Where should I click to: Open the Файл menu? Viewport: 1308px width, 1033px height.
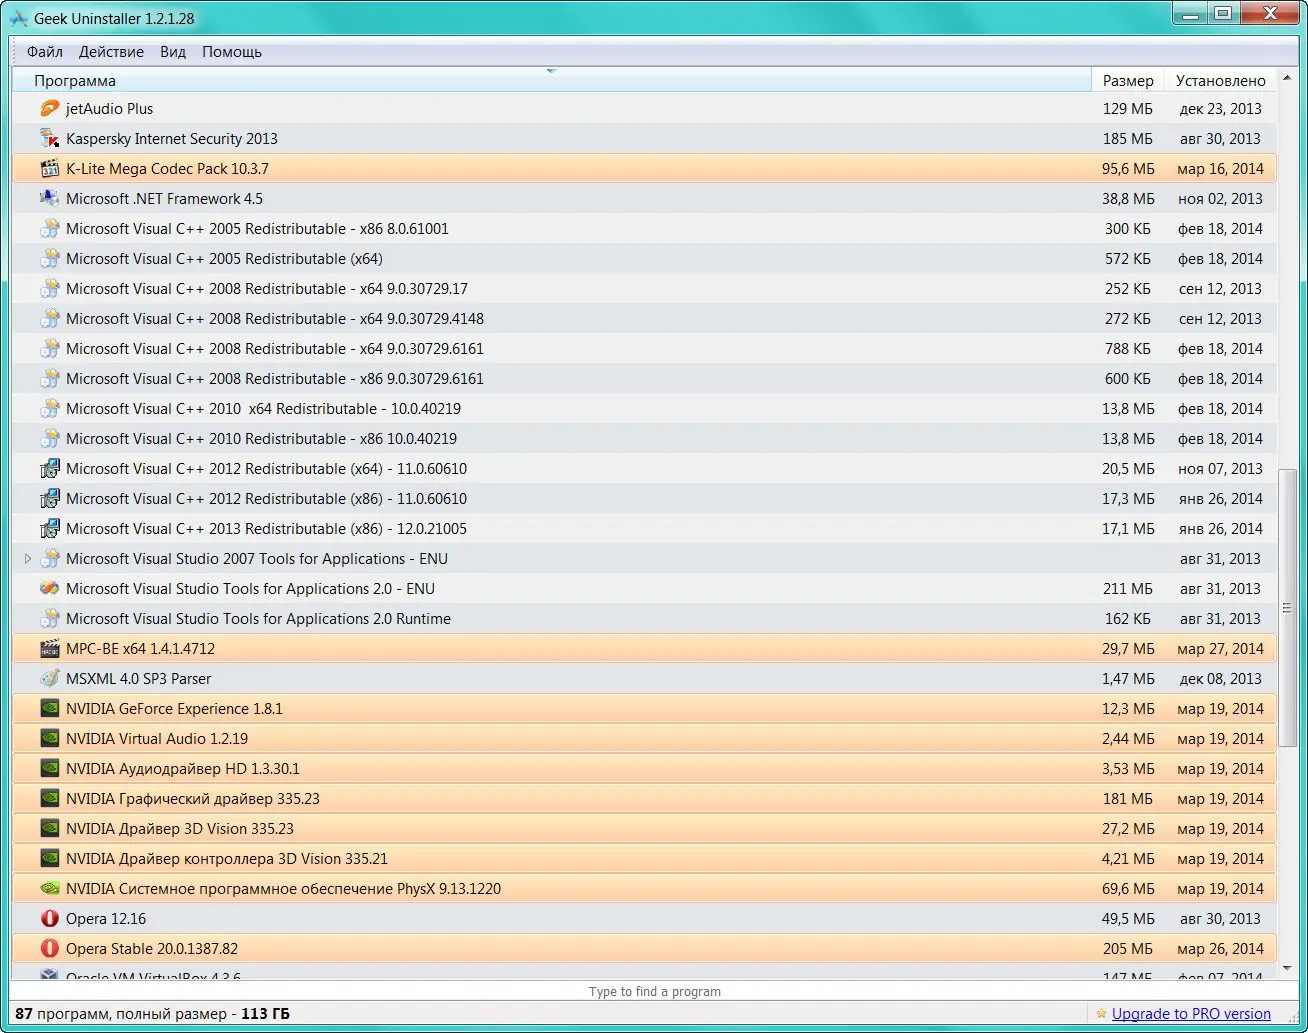(45, 52)
